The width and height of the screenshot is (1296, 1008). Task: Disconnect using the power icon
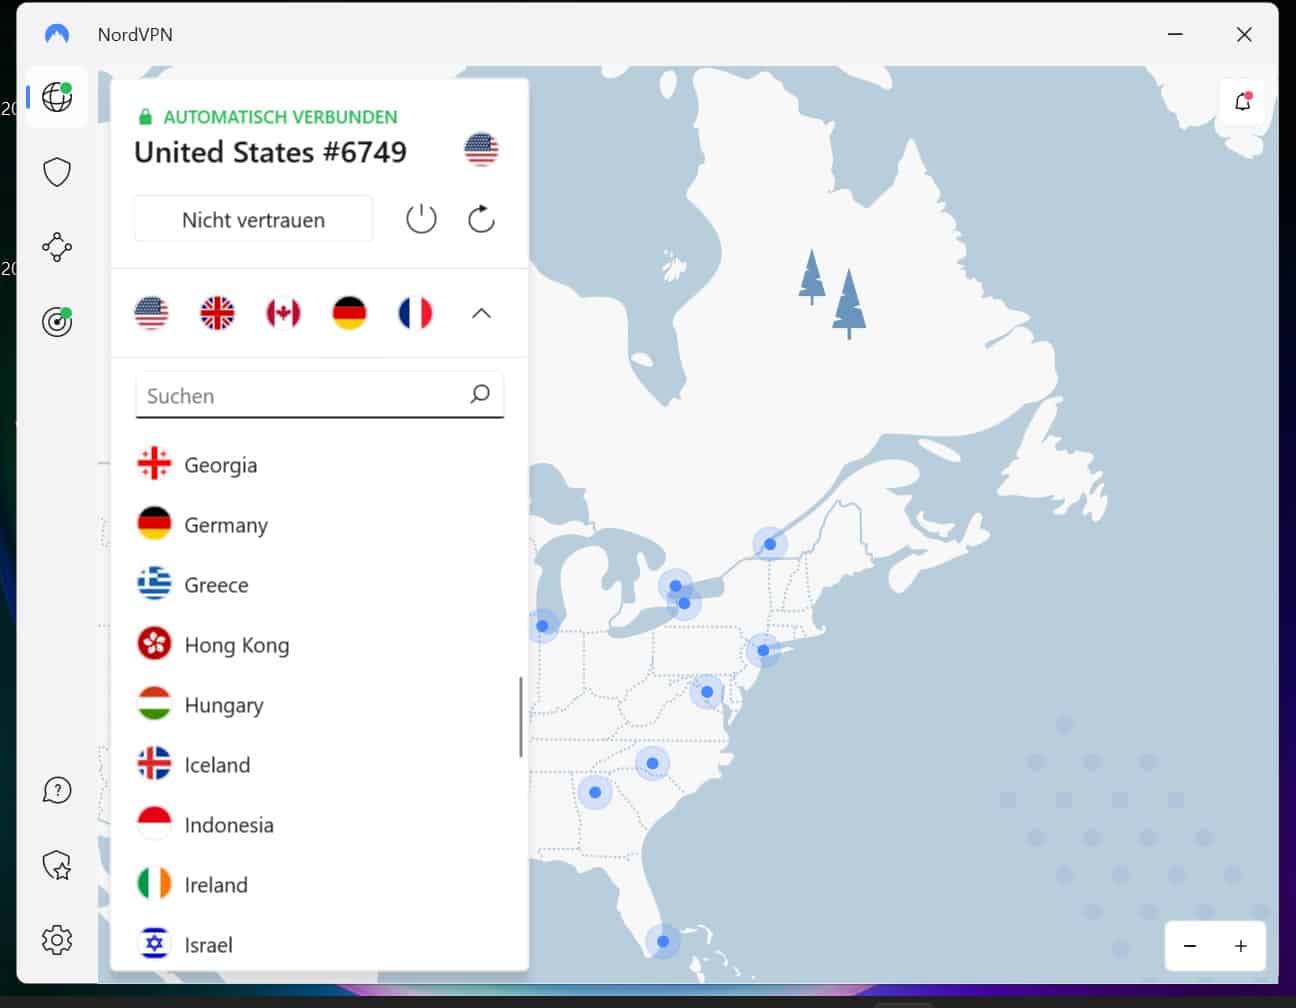point(421,219)
